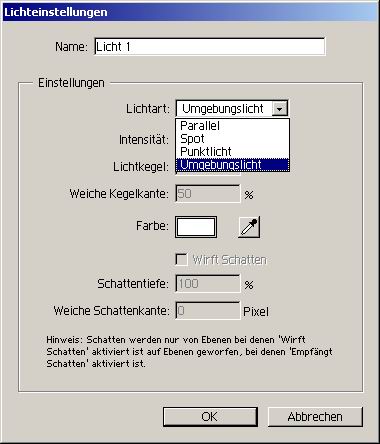Click the Pixel unit label
This screenshot has height=444, width=380.
pyautogui.click(x=256, y=312)
